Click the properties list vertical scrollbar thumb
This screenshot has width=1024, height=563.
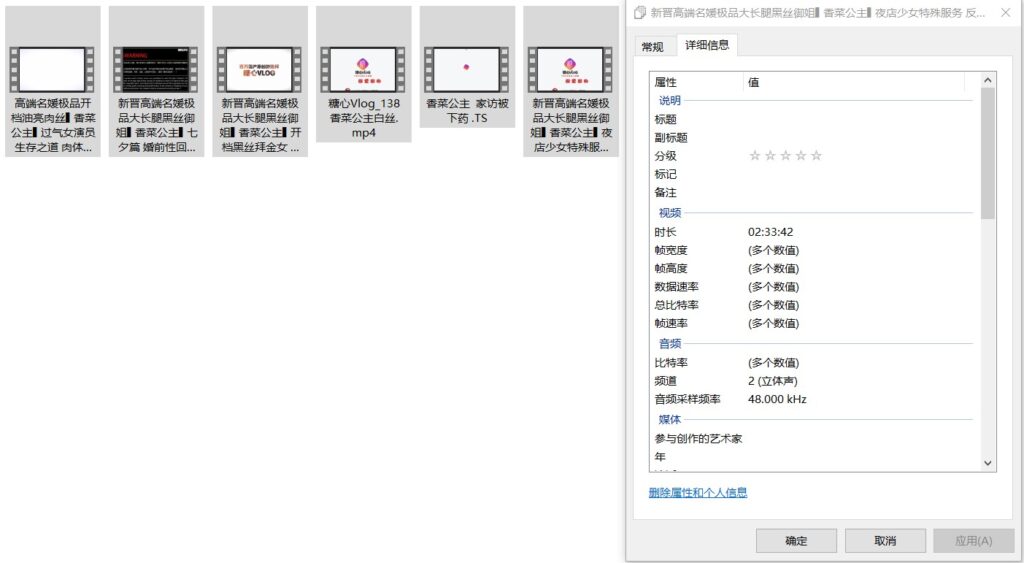(988, 152)
